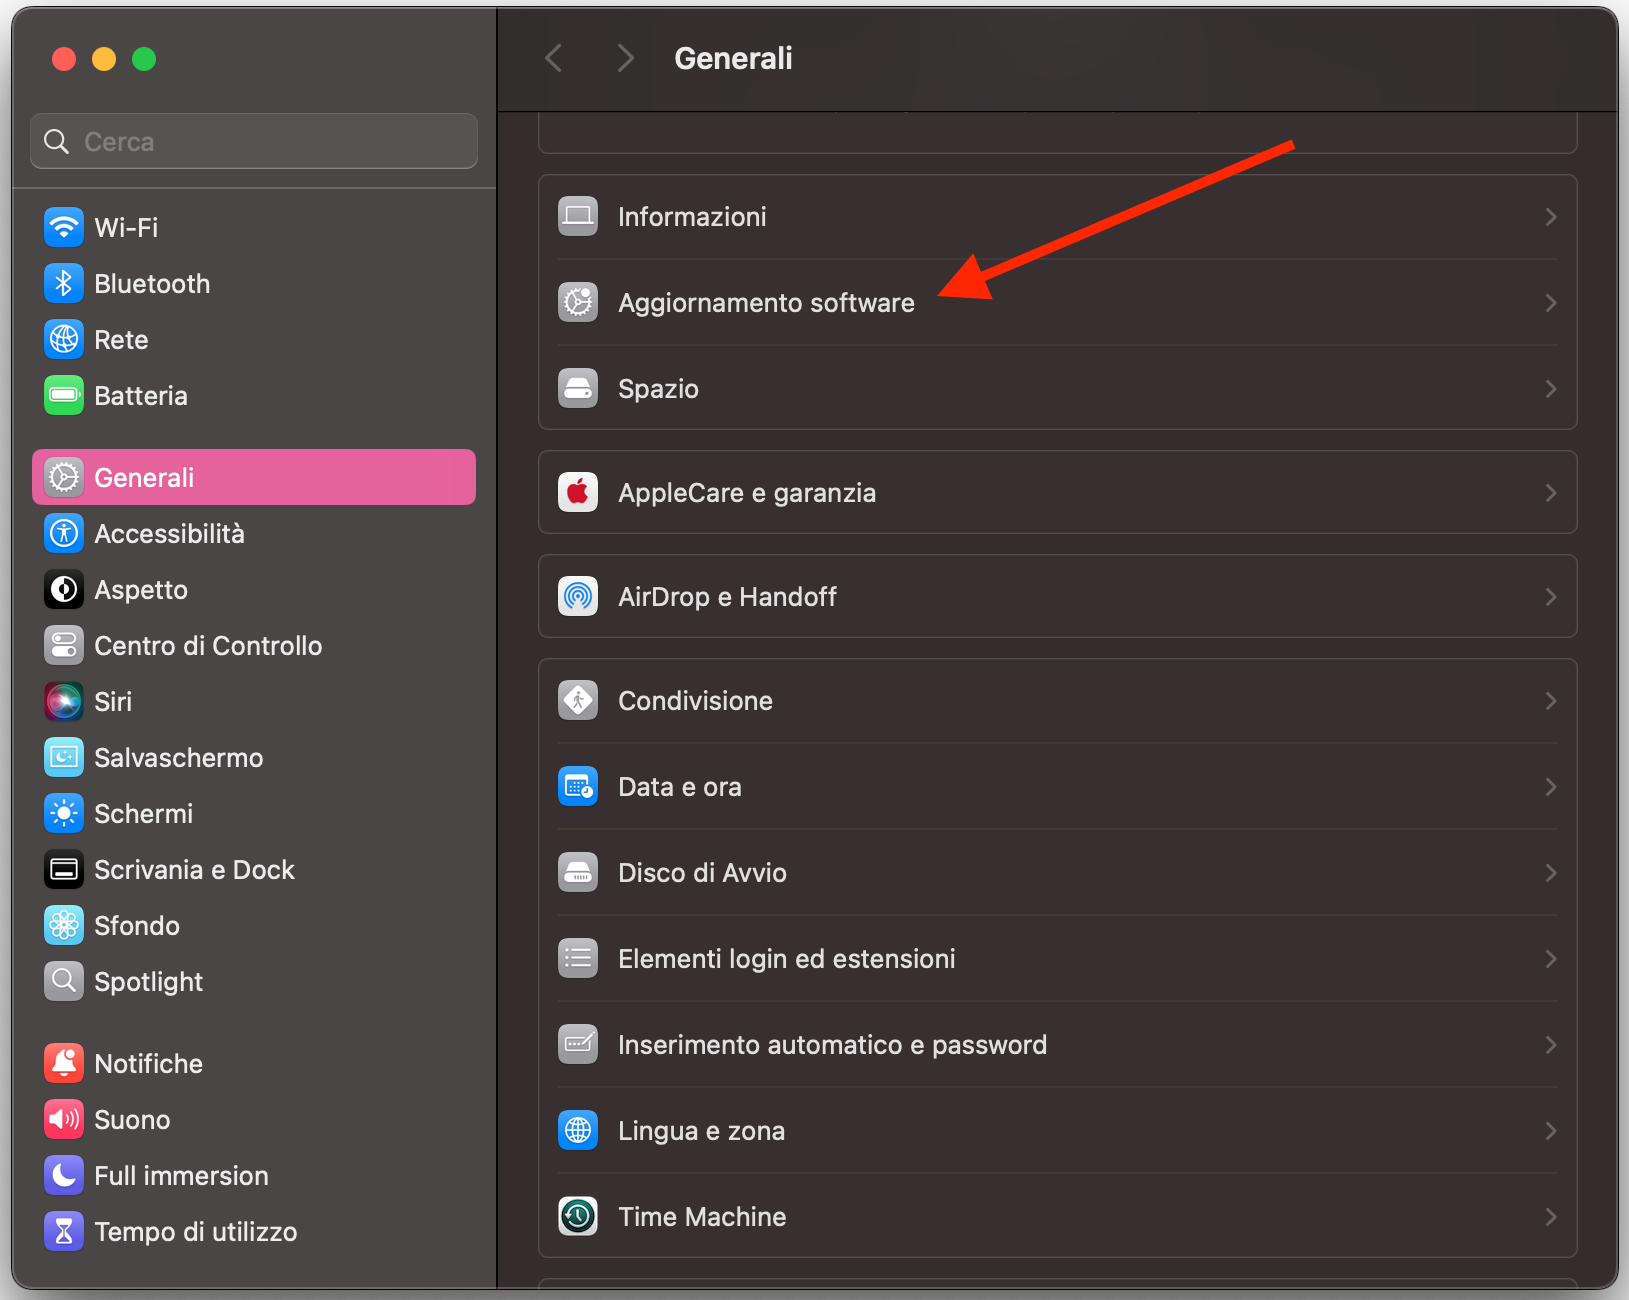The height and width of the screenshot is (1300, 1629).
Task: Expand the Informazioni row chevron
Action: click(x=1551, y=216)
